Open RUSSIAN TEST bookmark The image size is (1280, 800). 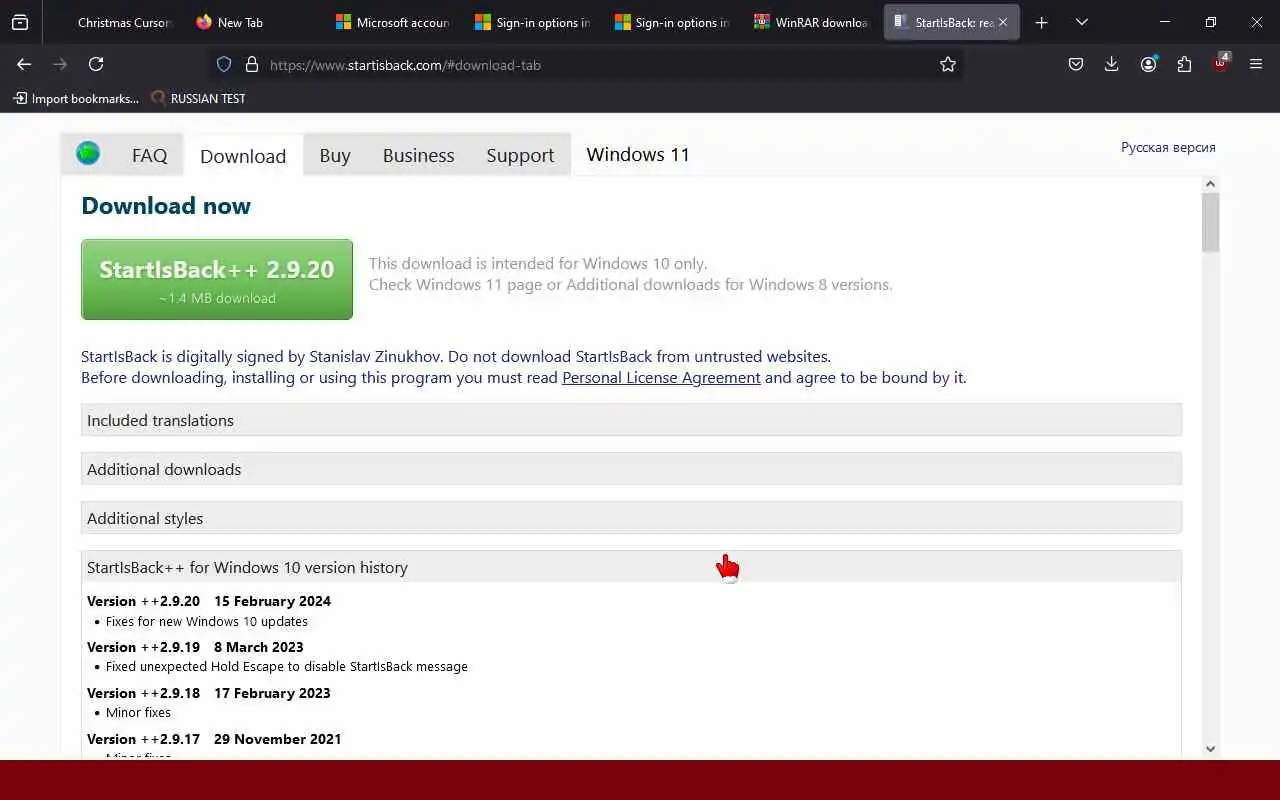tap(198, 98)
